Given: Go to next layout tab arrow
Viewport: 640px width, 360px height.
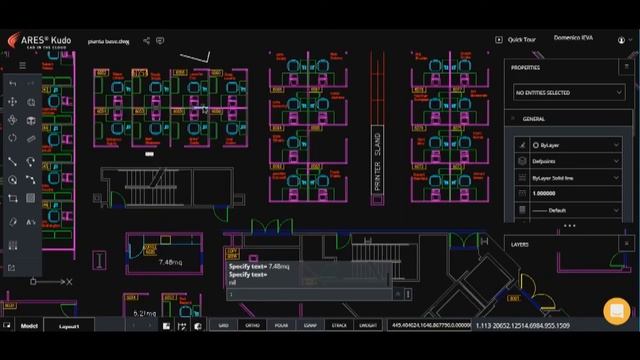Looking at the screenshot, I should pos(149,326).
